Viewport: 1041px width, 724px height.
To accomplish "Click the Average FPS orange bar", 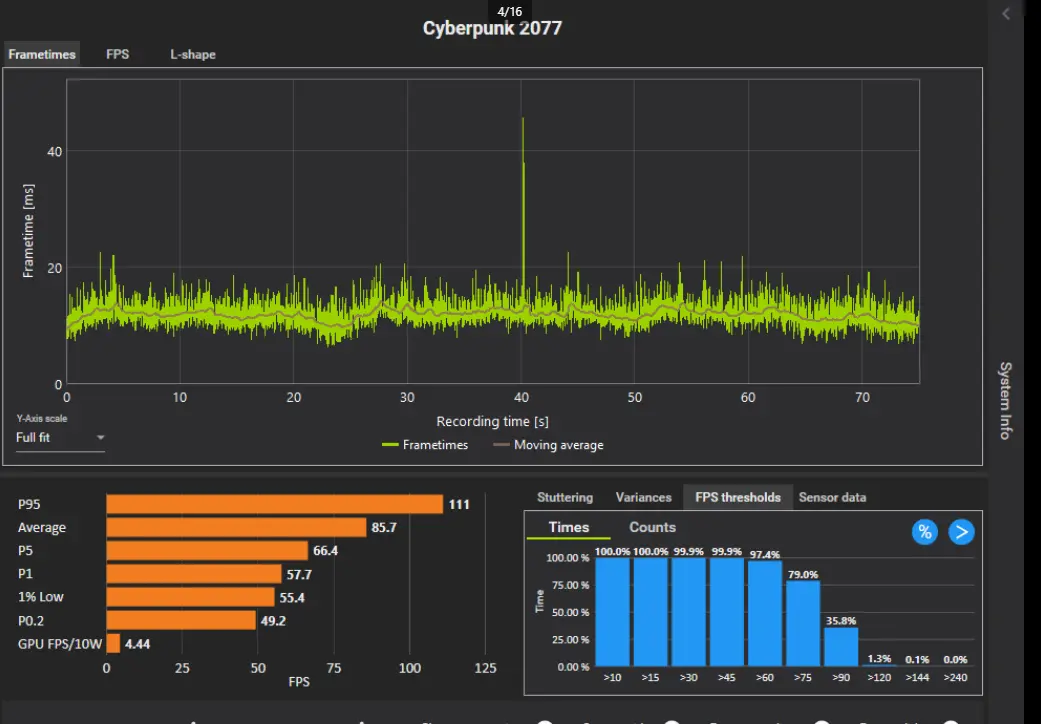I will coord(236,528).
